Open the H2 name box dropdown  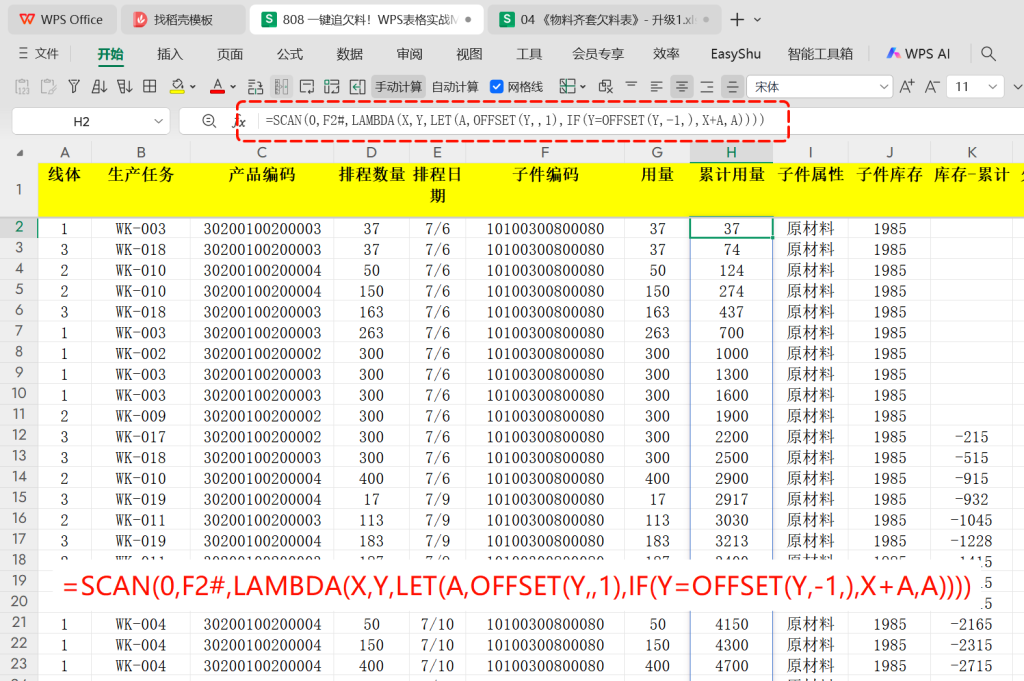click(x=158, y=121)
